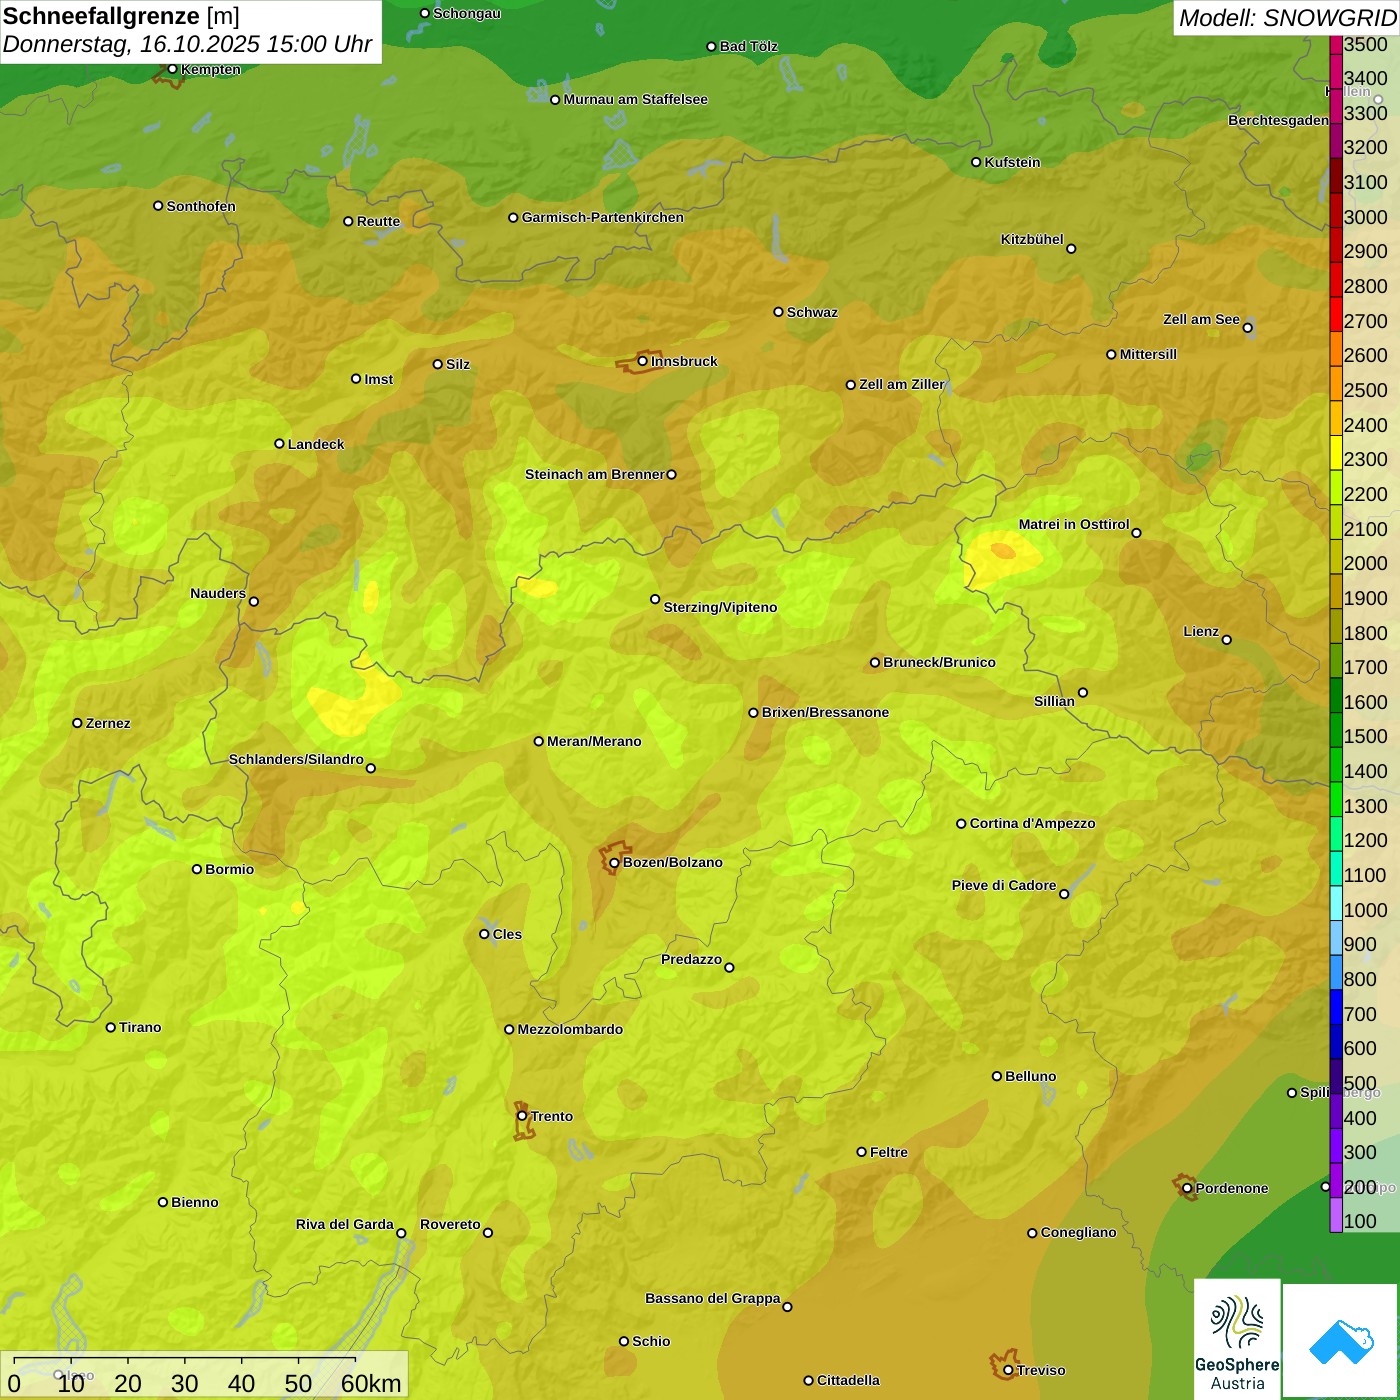Click the Sonthofen label

click(x=201, y=206)
